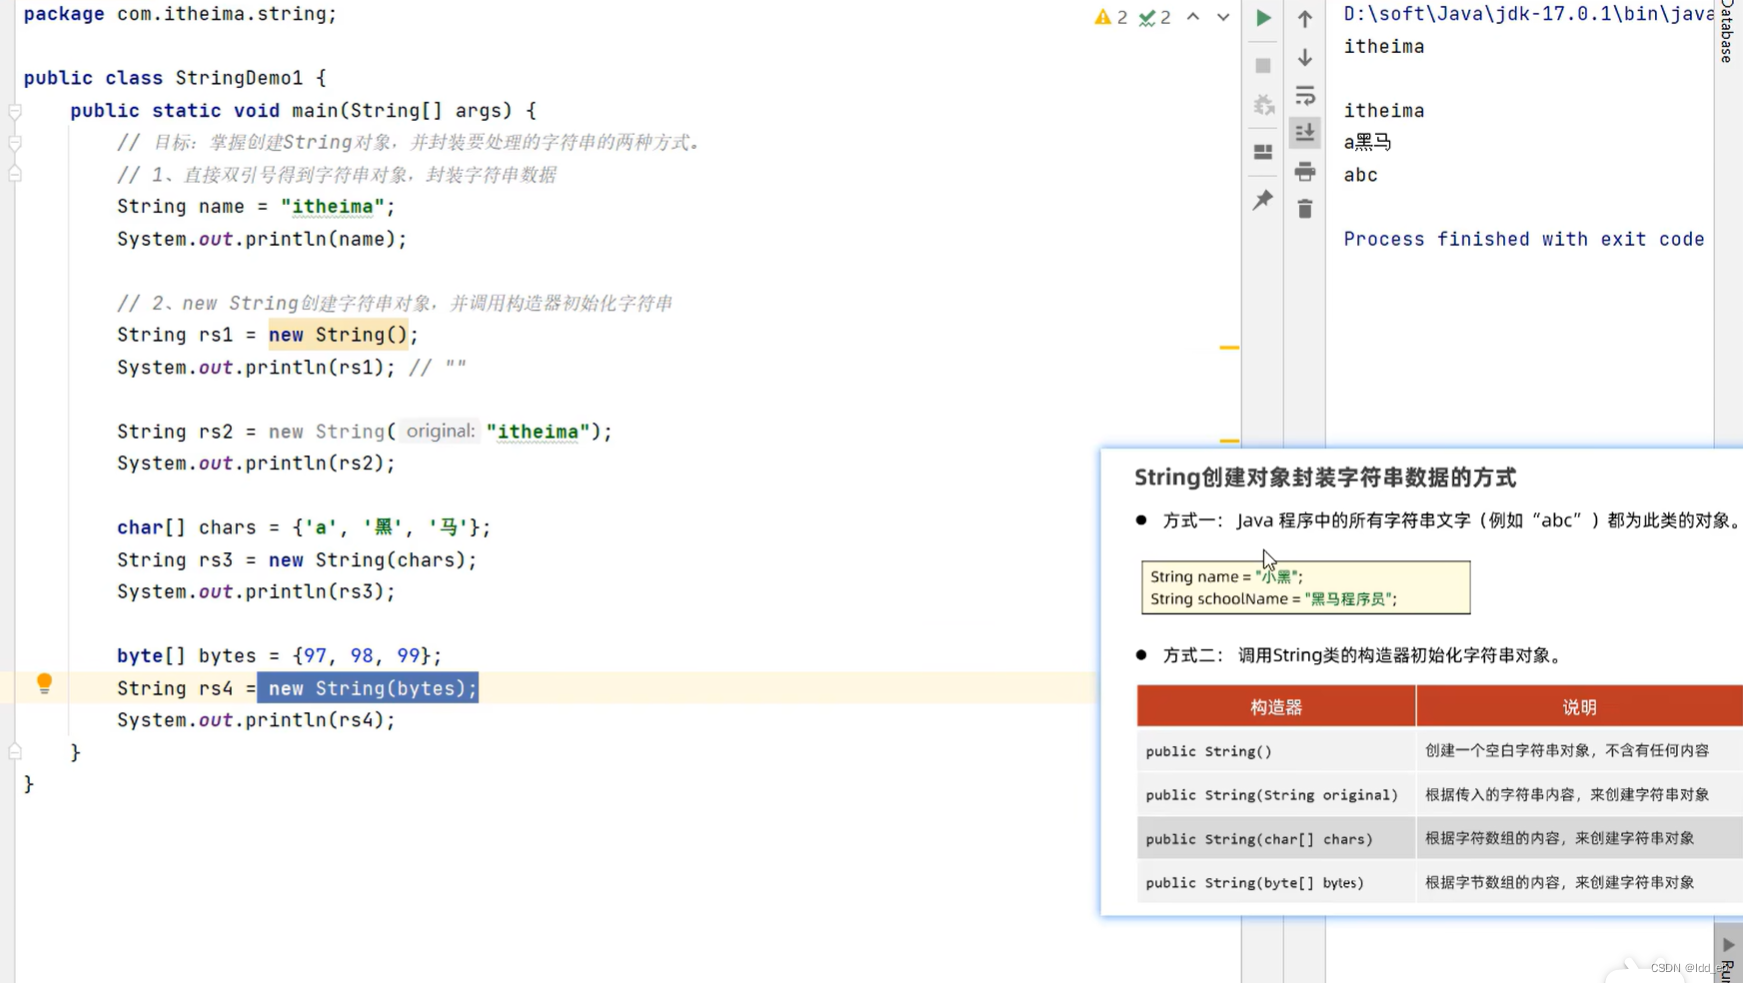Click the highlighted 'new String()' expression
The width and height of the screenshot is (1743, 983).
[338, 335]
